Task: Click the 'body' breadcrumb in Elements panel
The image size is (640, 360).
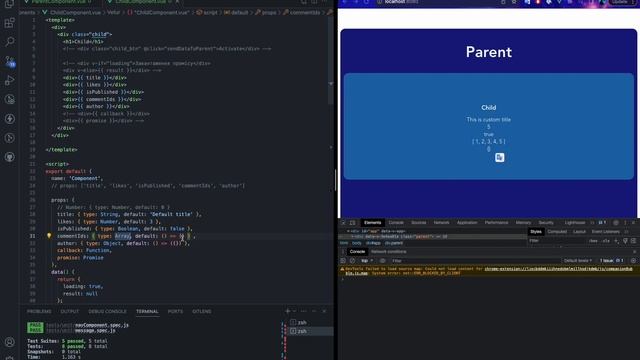Action: point(357,243)
